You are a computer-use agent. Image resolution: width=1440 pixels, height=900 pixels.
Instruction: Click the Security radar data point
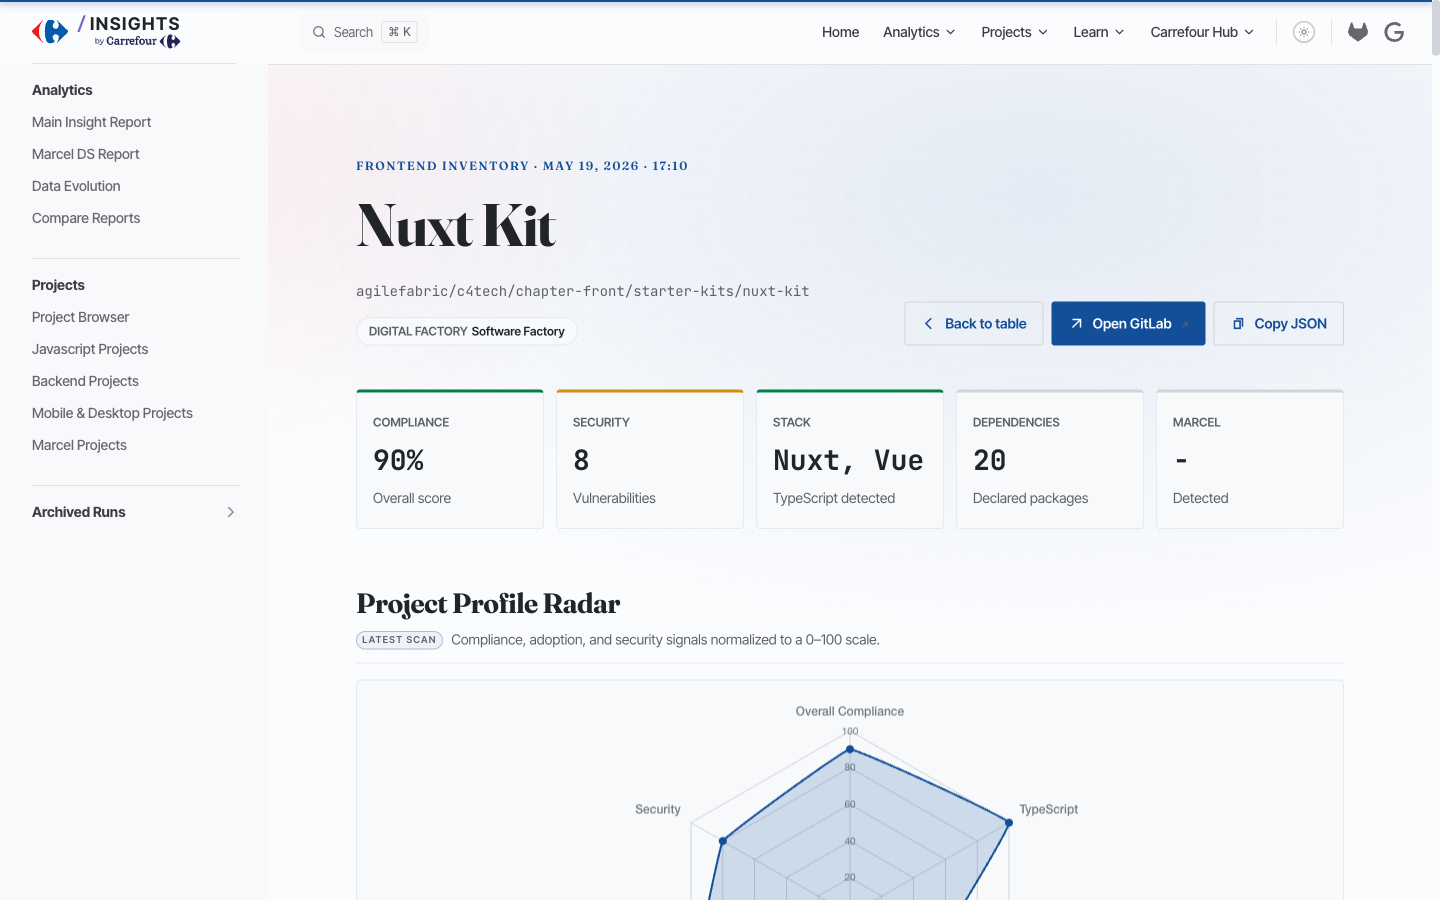(x=723, y=841)
